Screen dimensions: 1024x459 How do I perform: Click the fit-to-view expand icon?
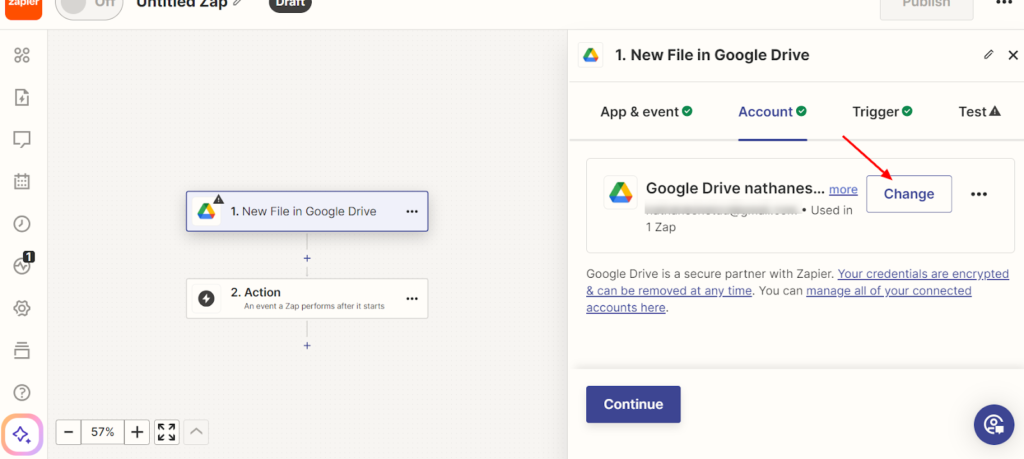pos(167,432)
